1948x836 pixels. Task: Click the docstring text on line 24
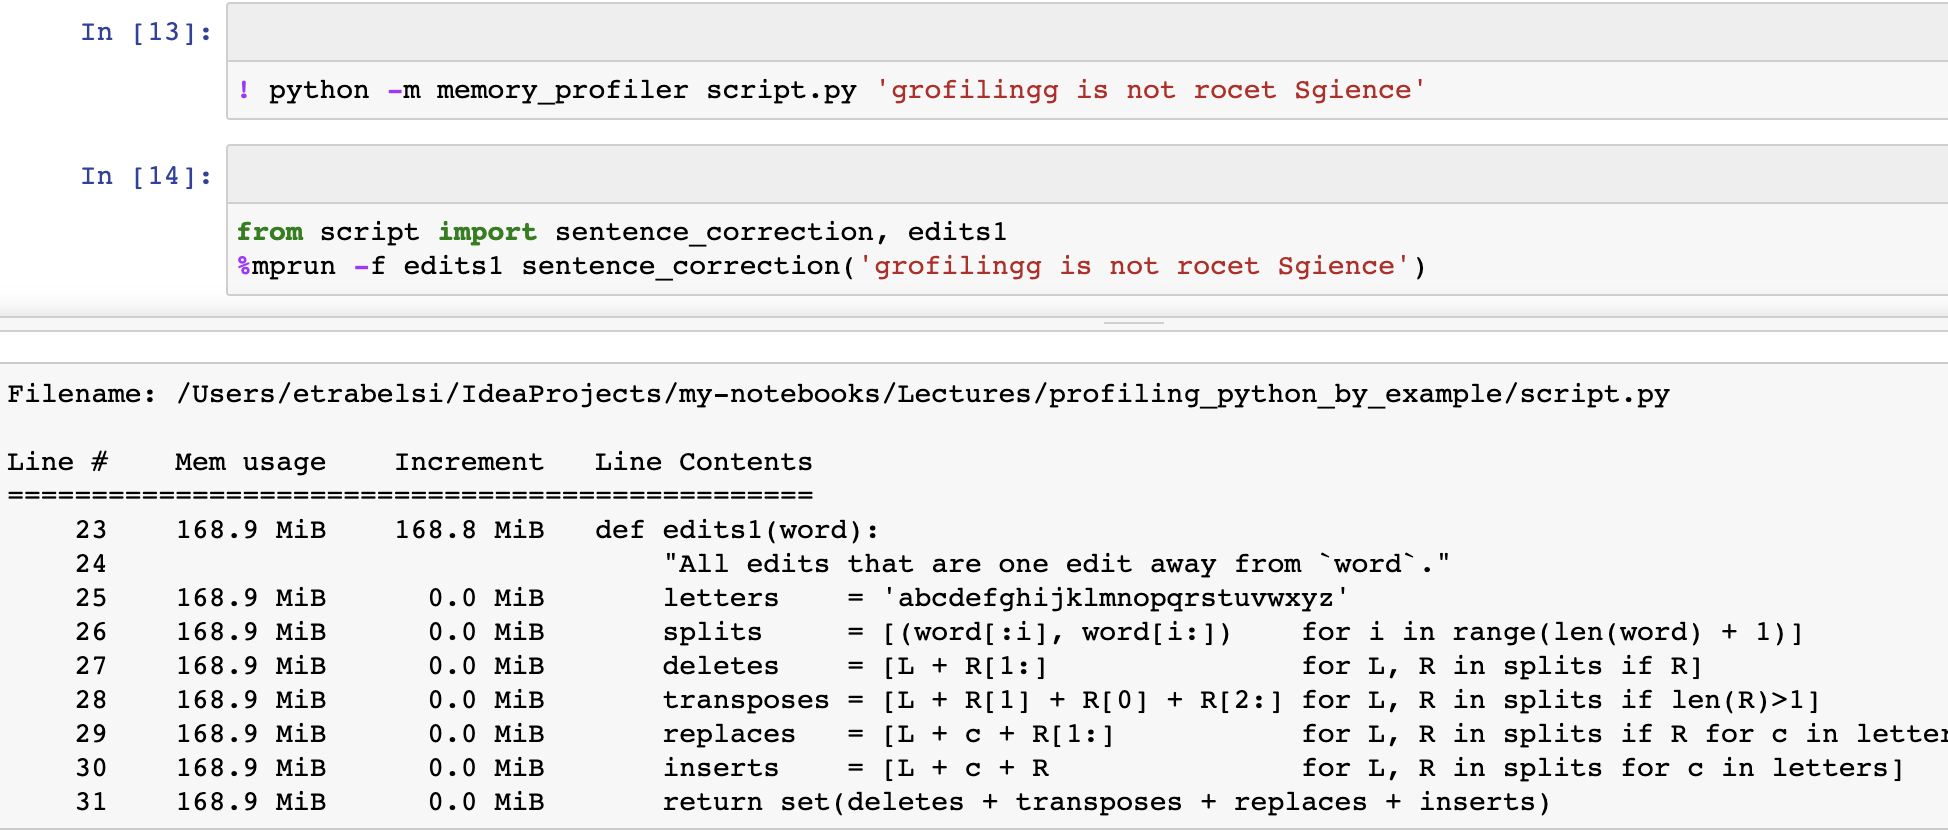pos(1056,564)
